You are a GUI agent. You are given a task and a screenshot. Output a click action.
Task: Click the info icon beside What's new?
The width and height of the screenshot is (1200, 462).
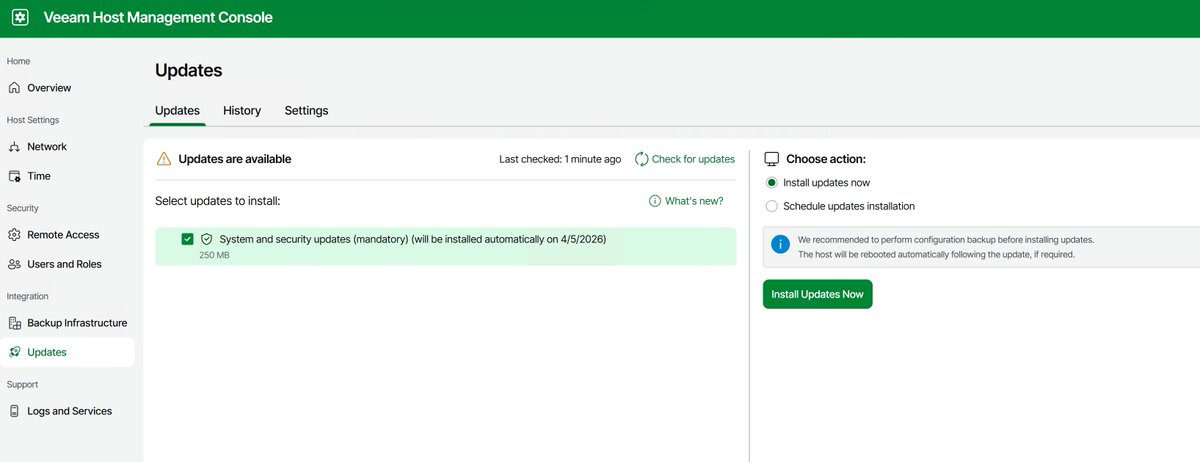click(x=655, y=201)
